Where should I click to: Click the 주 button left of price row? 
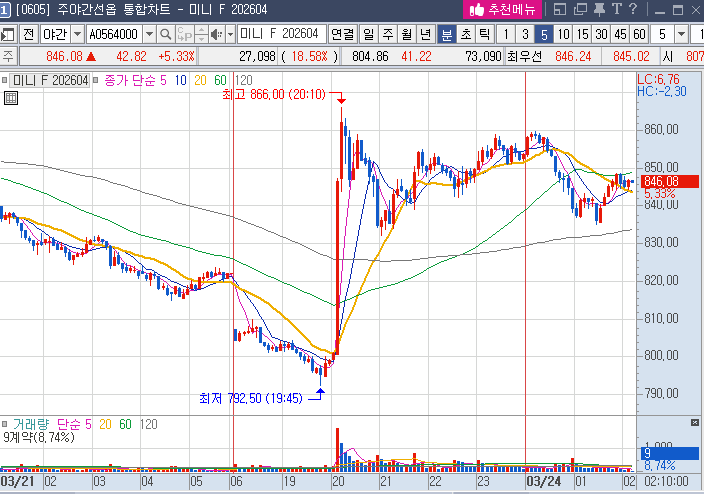8,57
